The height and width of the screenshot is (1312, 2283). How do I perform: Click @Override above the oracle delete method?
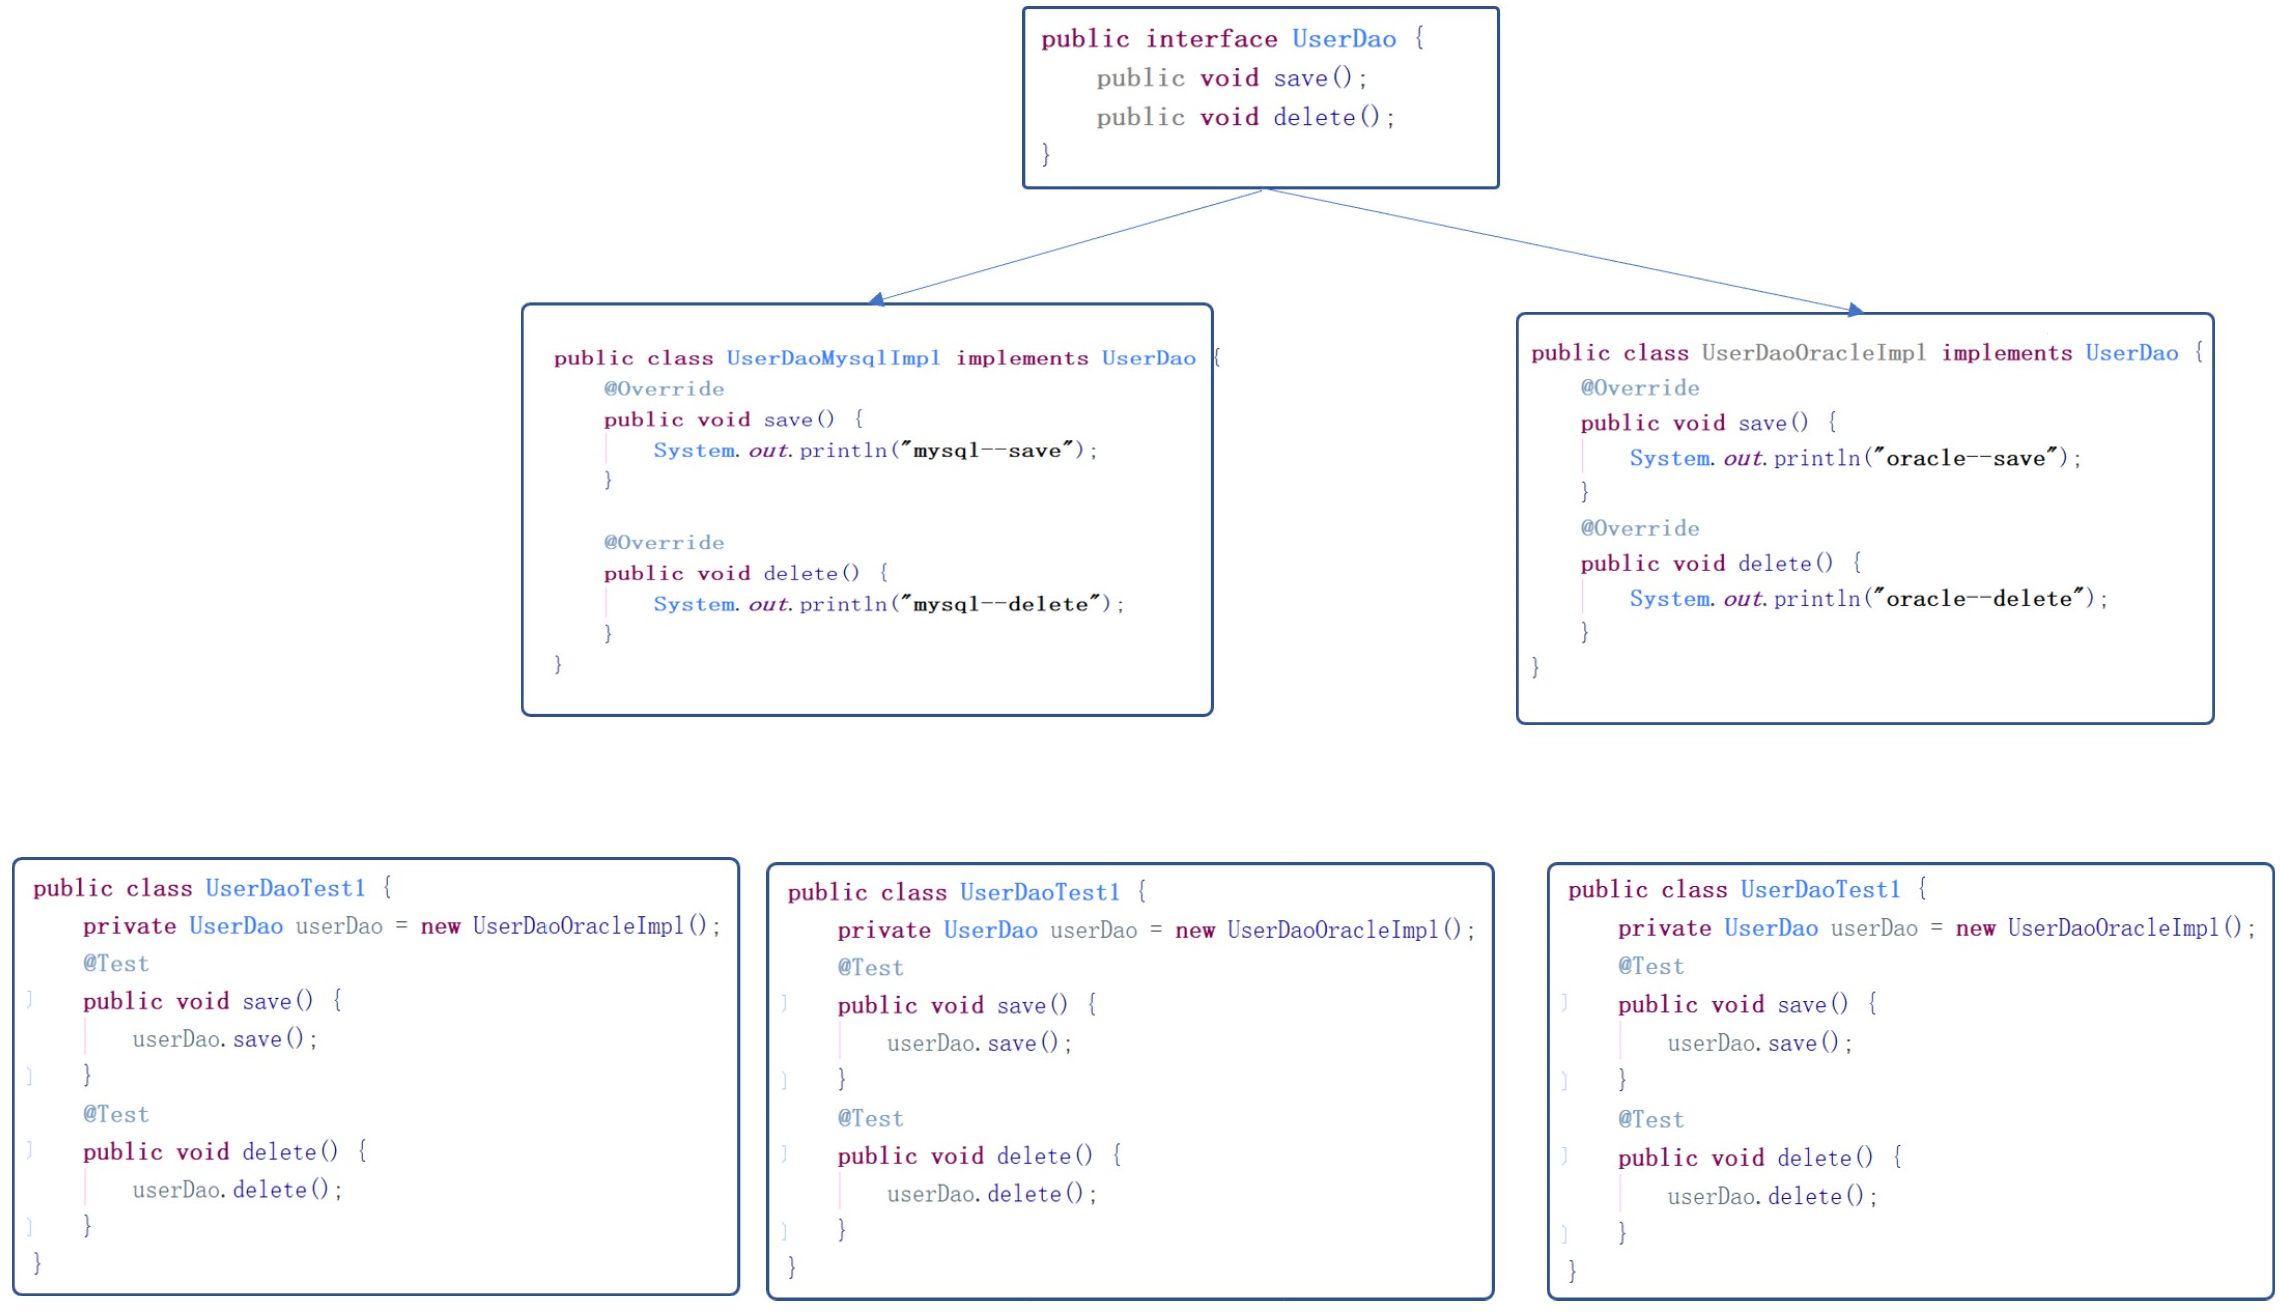(x=1639, y=528)
